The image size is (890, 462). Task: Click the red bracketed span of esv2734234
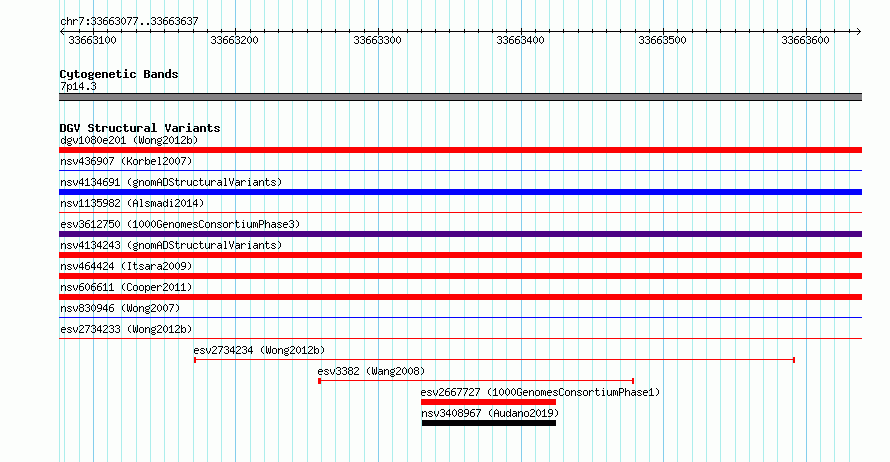[494, 360]
